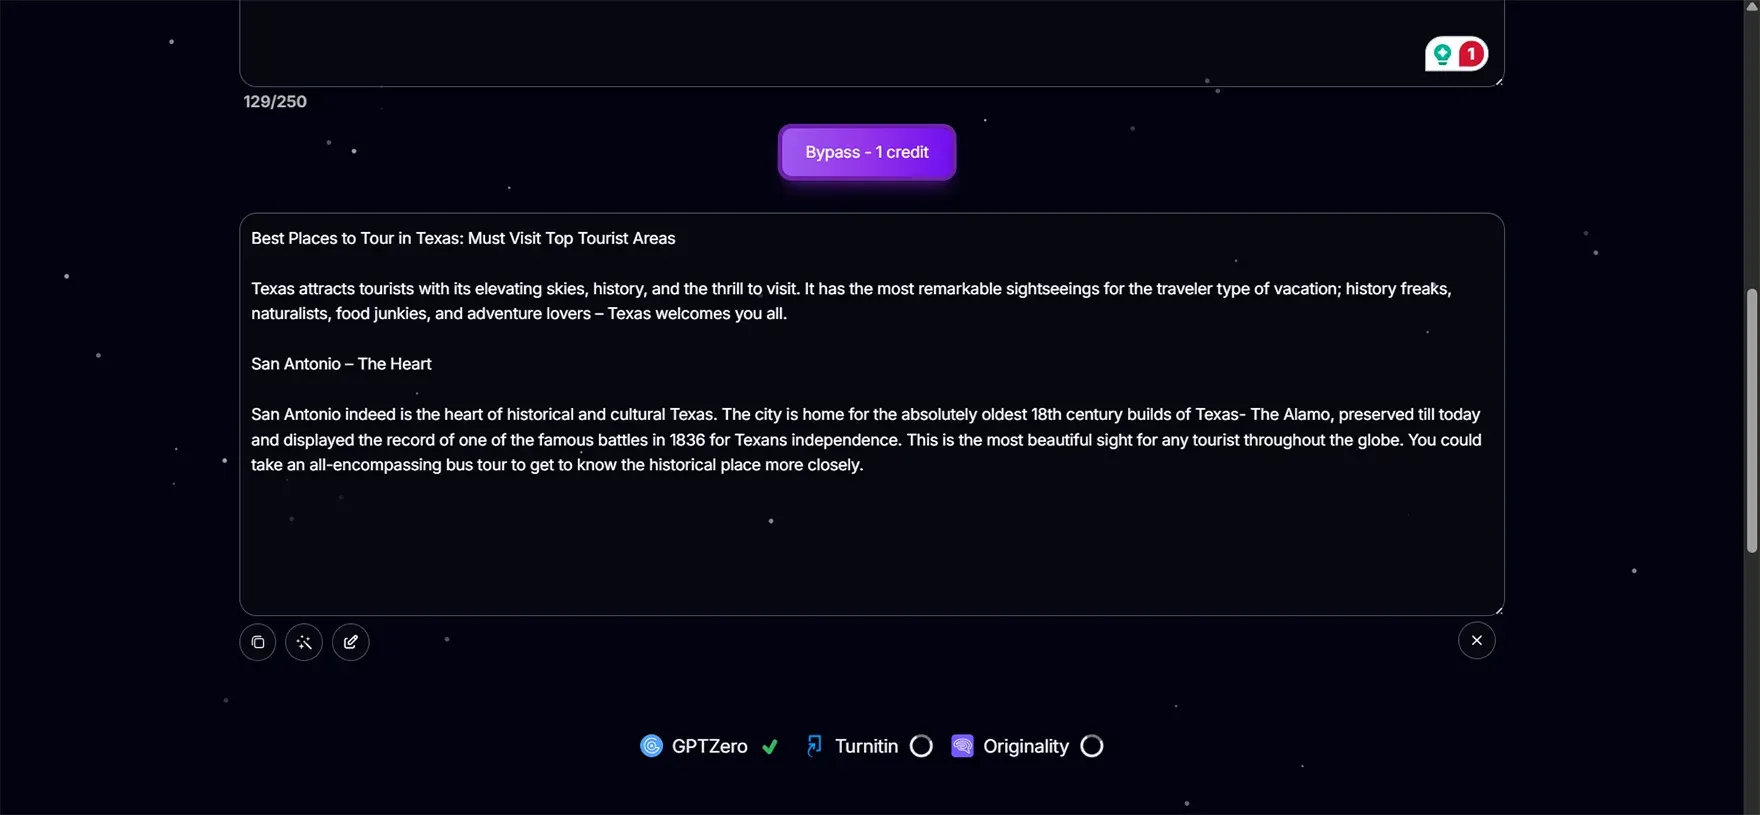The width and height of the screenshot is (1760, 815).
Task: Click the Turnitin label
Action: click(866, 746)
